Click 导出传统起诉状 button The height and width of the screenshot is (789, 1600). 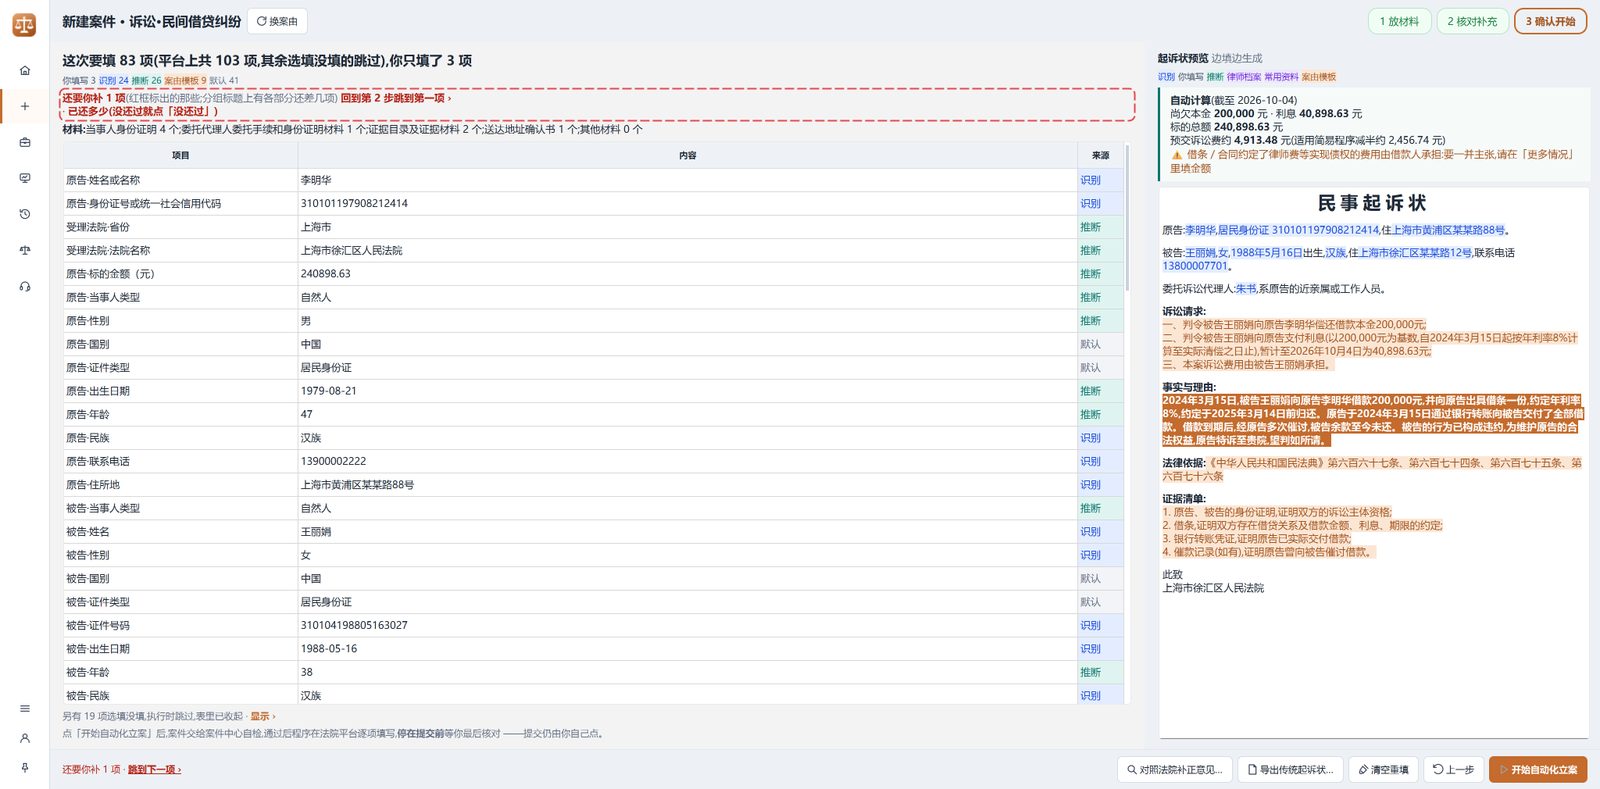(x=1290, y=769)
